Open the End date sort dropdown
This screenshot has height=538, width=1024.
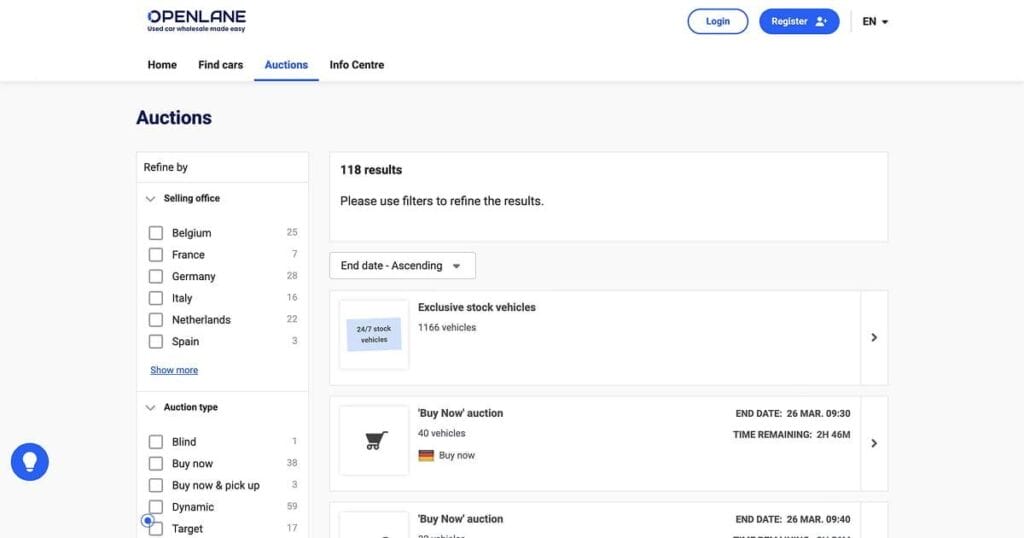(x=402, y=266)
